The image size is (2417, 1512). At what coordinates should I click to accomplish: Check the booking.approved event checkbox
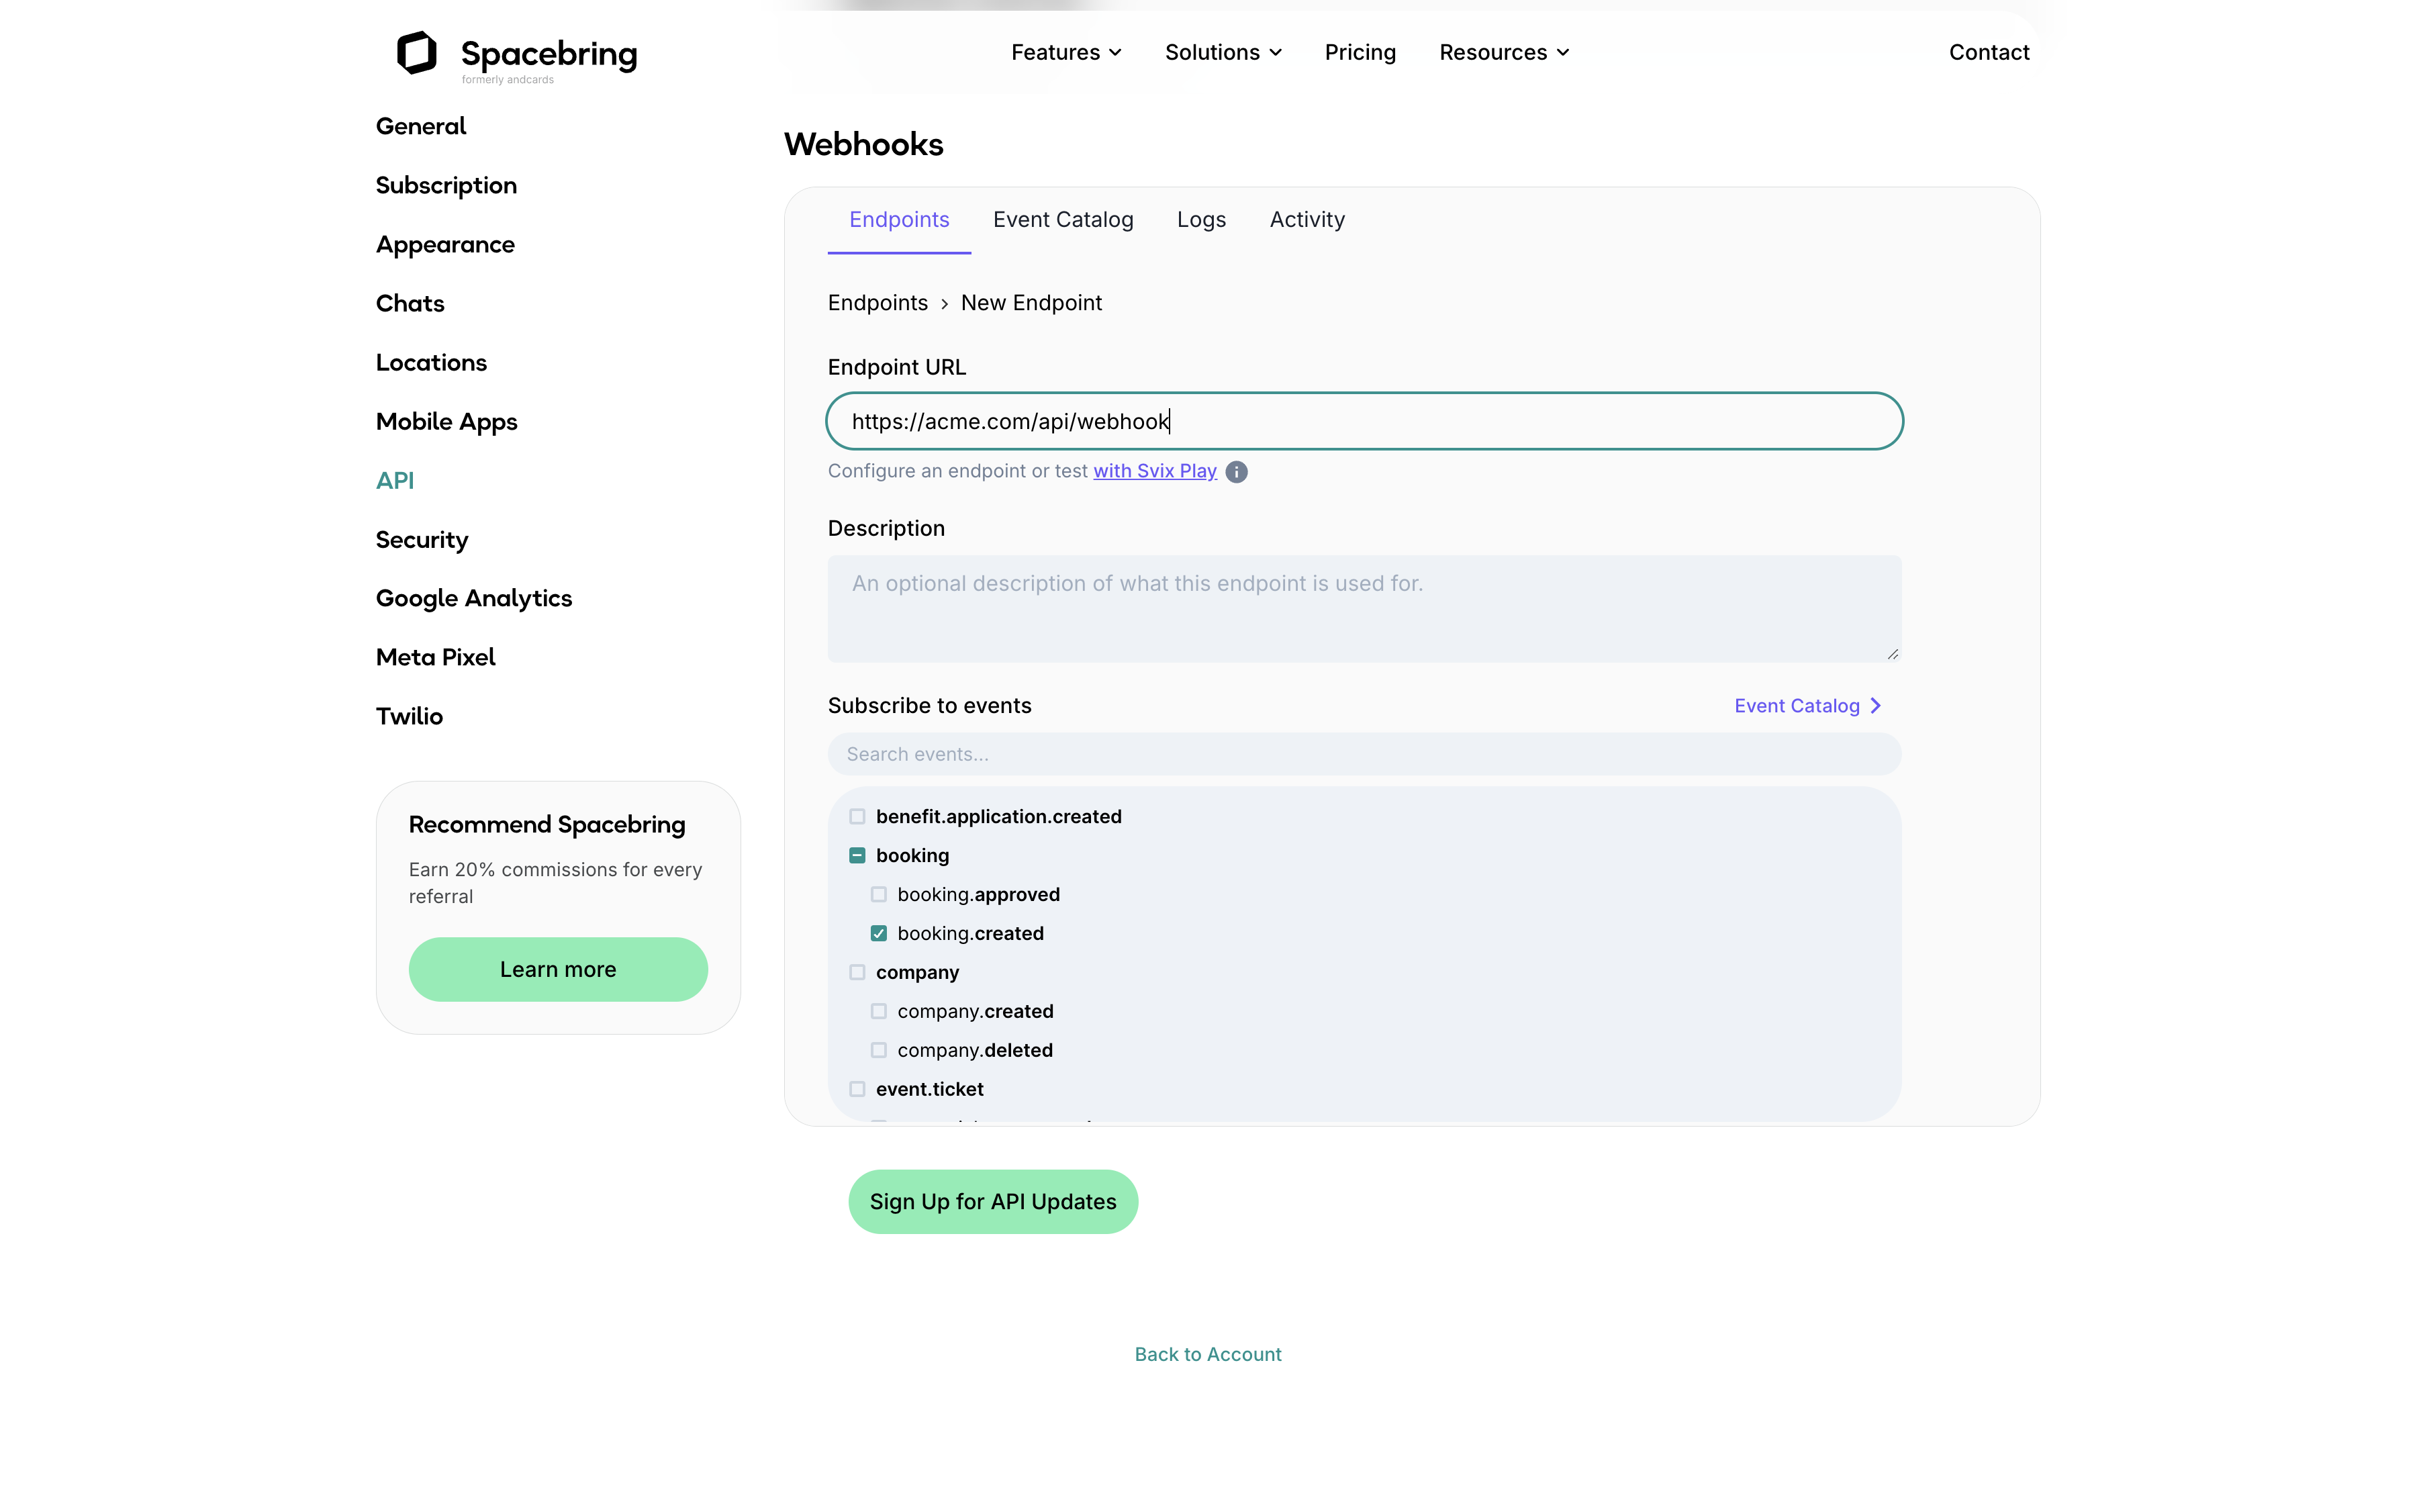[878, 895]
